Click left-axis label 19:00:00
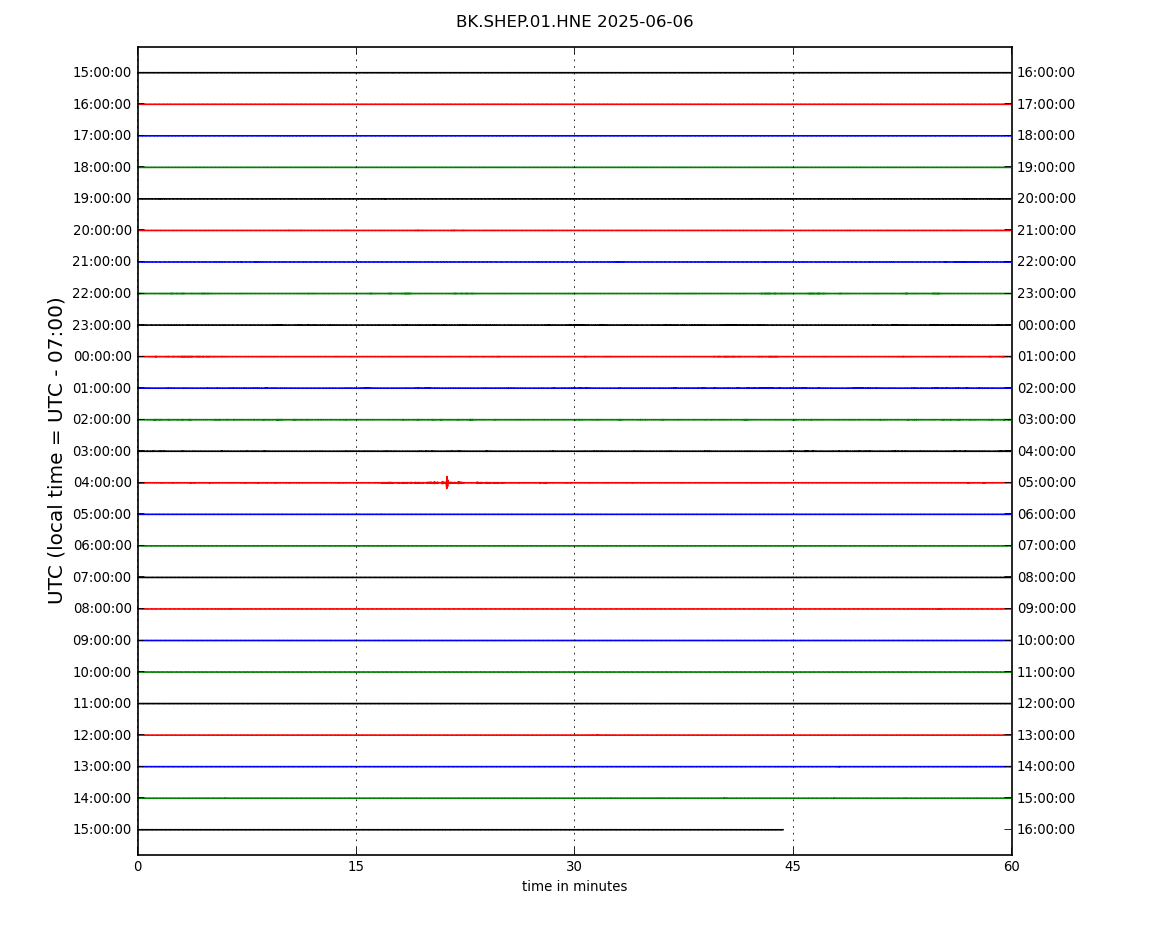The image size is (1150, 950). tap(102, 199)
